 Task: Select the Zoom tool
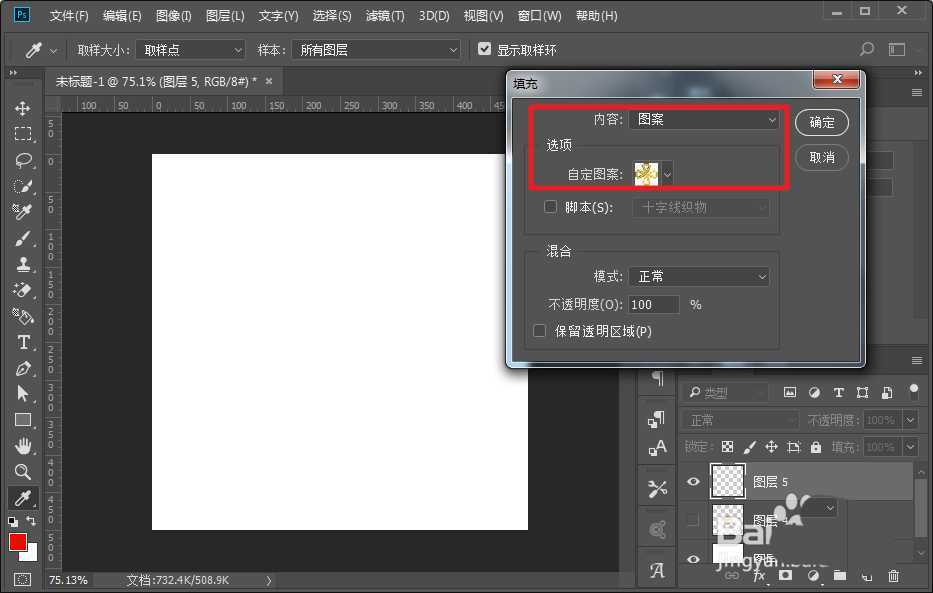(x=23, y=471)
